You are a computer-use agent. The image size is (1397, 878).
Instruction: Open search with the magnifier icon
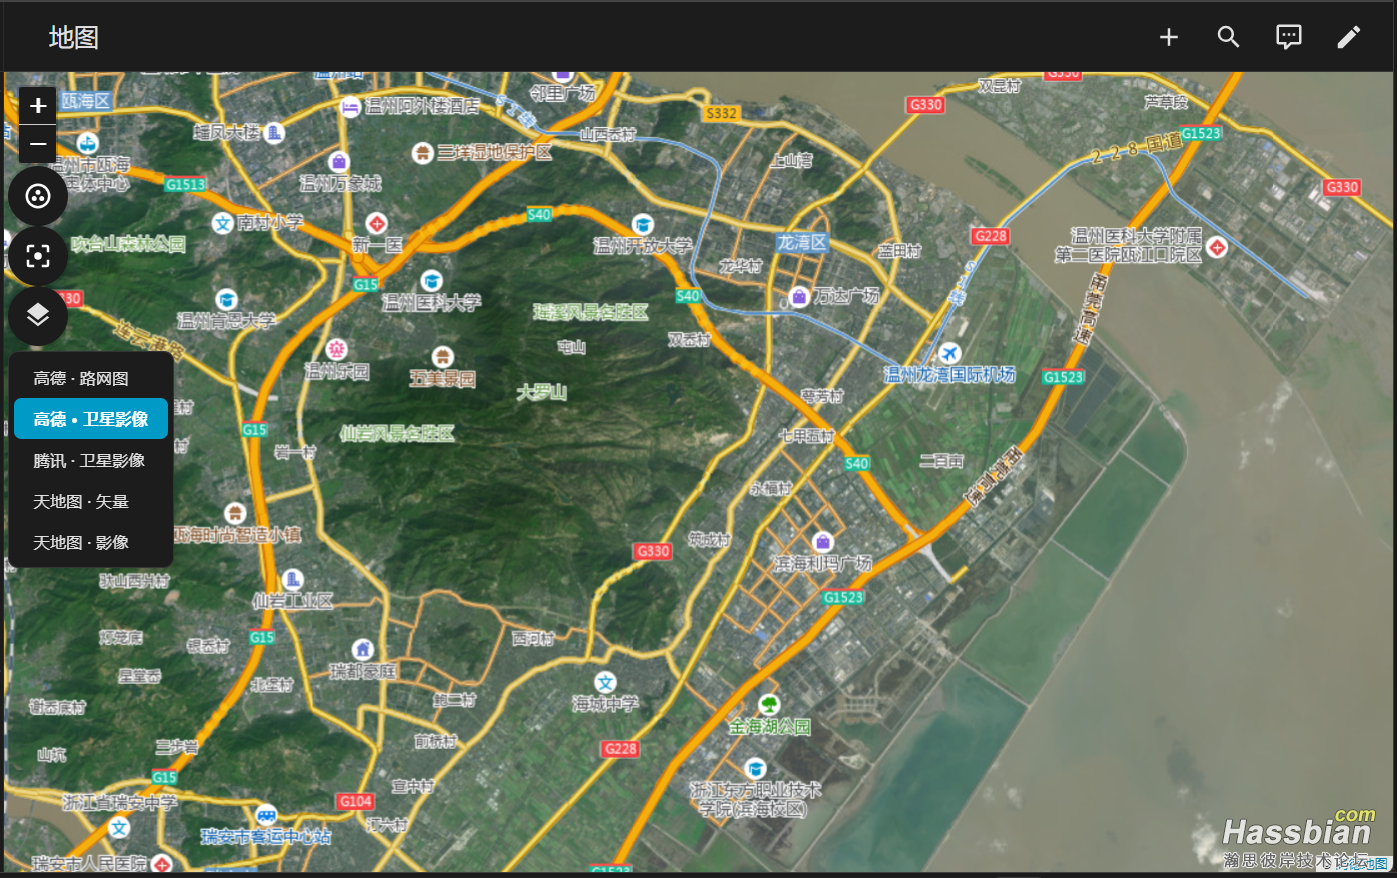pyautogui.click(x=1228, y=37)
